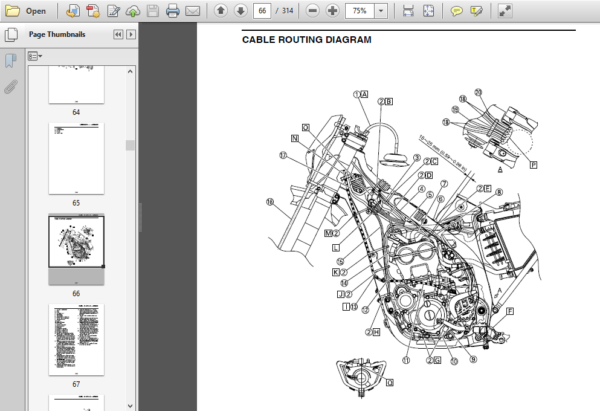Go to previous page with up arrow
Viewport: 600px width, 411px height.
220,11
